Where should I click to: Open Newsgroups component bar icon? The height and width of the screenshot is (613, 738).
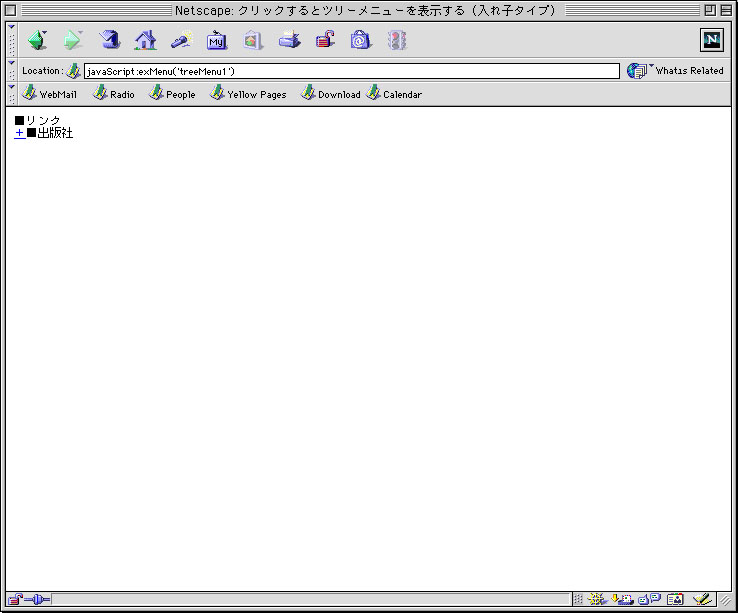(x=649, y=599)
